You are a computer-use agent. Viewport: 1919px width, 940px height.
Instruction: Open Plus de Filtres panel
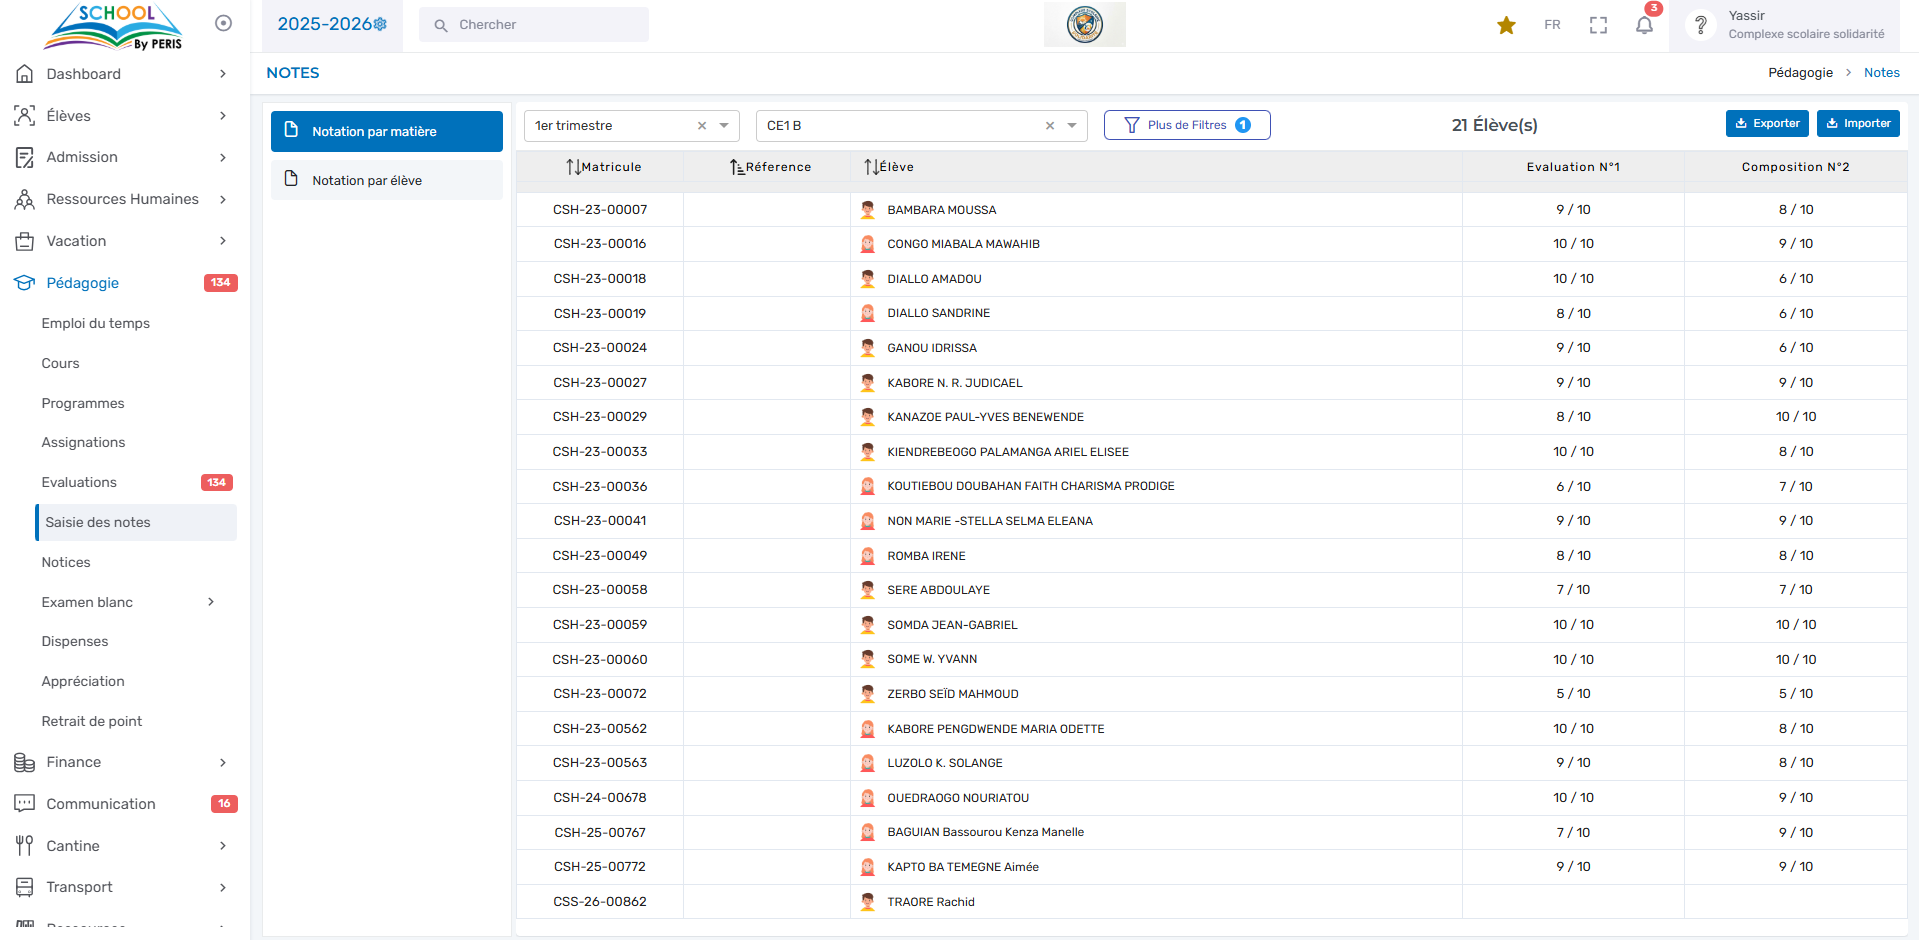[1186, 125]
